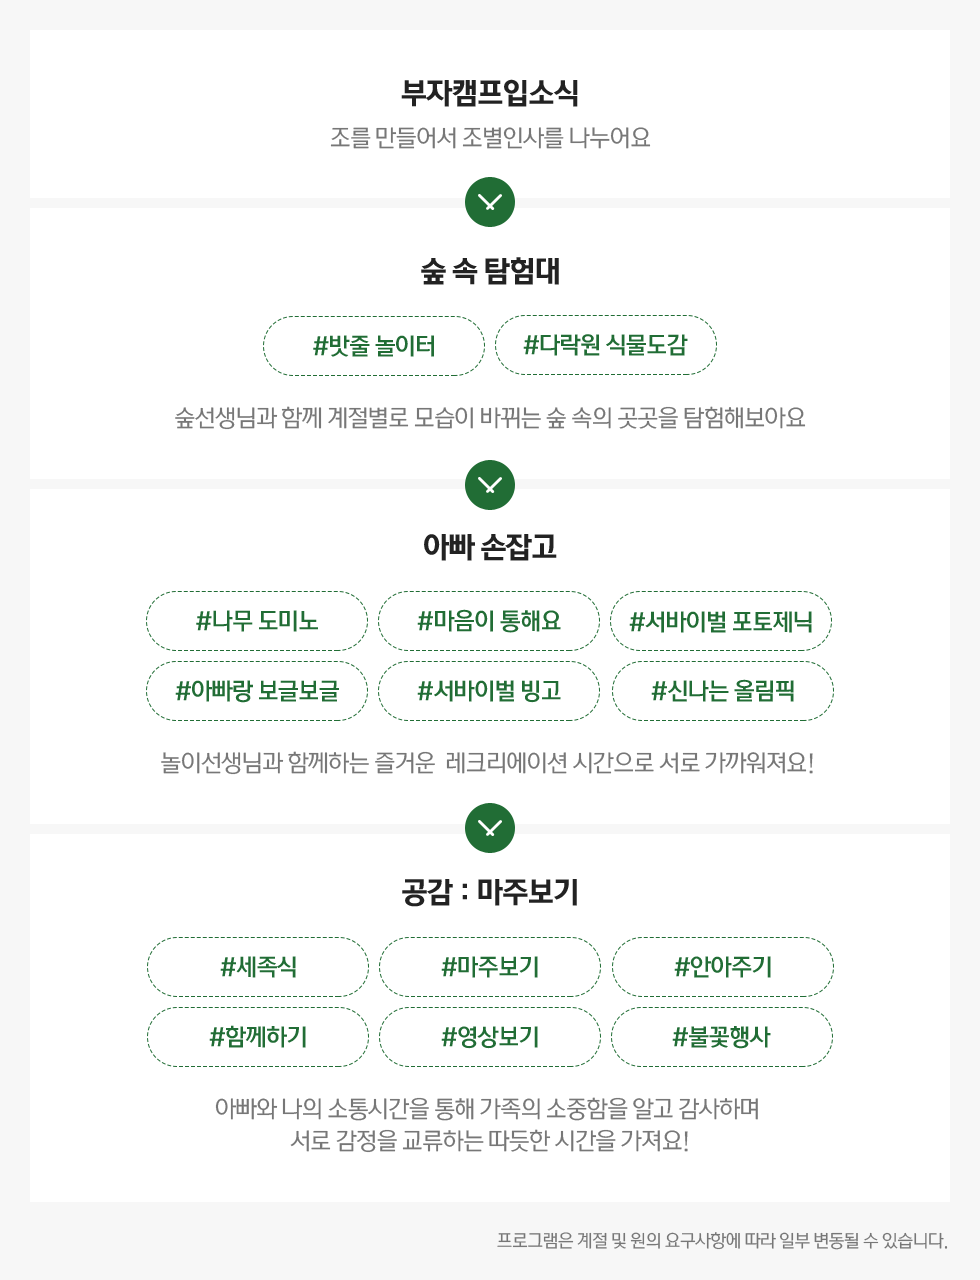
Task: Choose the #불꽃행사 tag
Action: [x=721, y=1037]
